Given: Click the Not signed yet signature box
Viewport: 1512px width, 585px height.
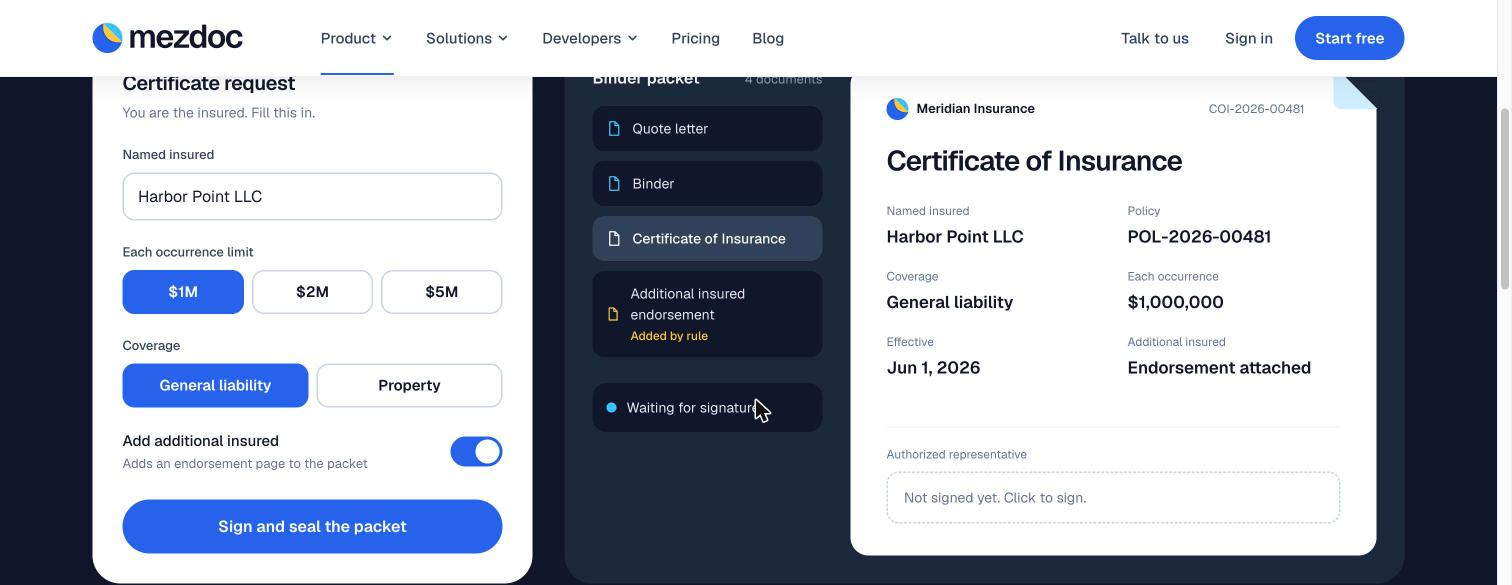Looking at the screenshot, I should coord(1113,497).
